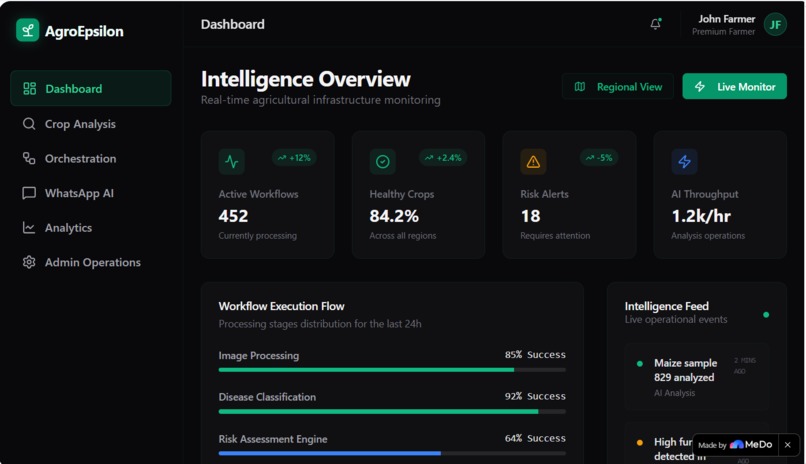Click the Currently processing caption
The width and height of the screenshot is (806, 464).
click(258, 235)
